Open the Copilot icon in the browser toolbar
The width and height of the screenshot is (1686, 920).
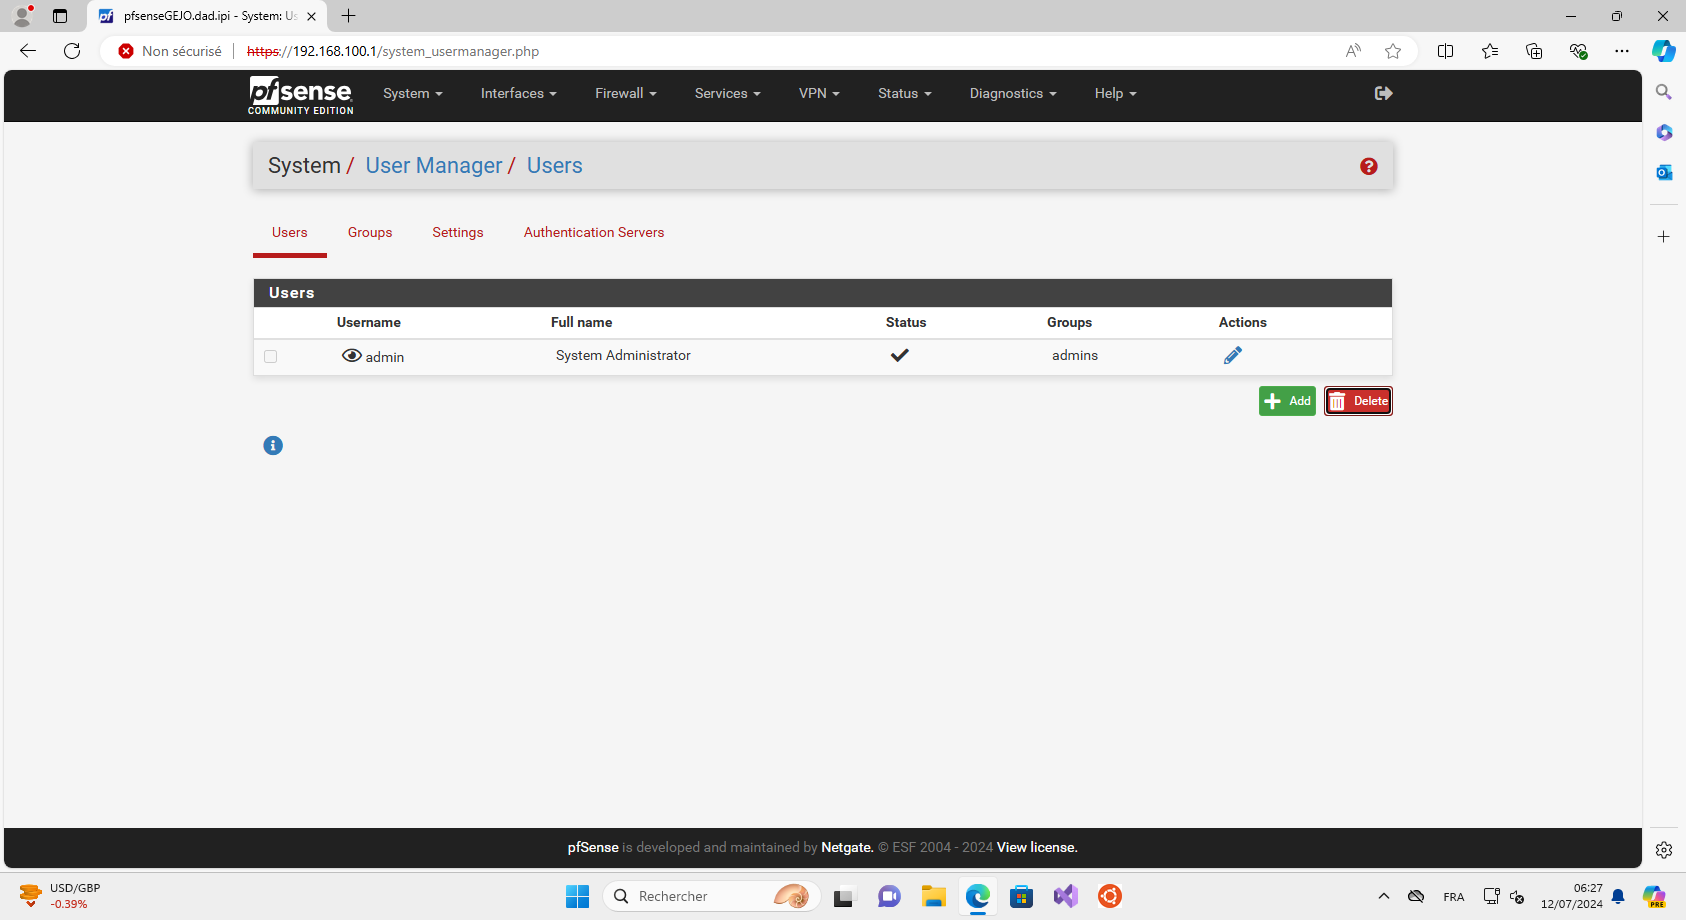1664,51
